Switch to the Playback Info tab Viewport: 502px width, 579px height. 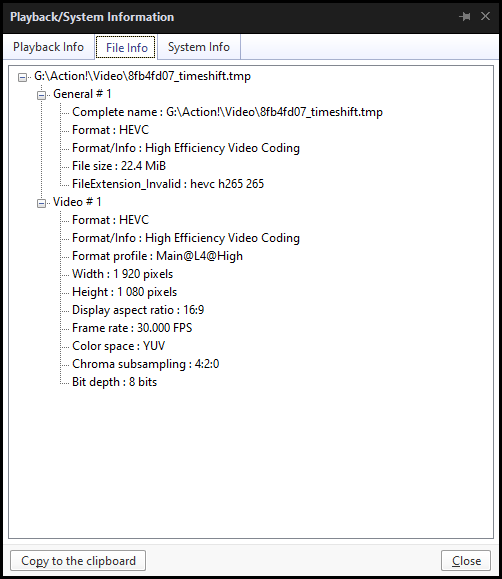point(48,47)
